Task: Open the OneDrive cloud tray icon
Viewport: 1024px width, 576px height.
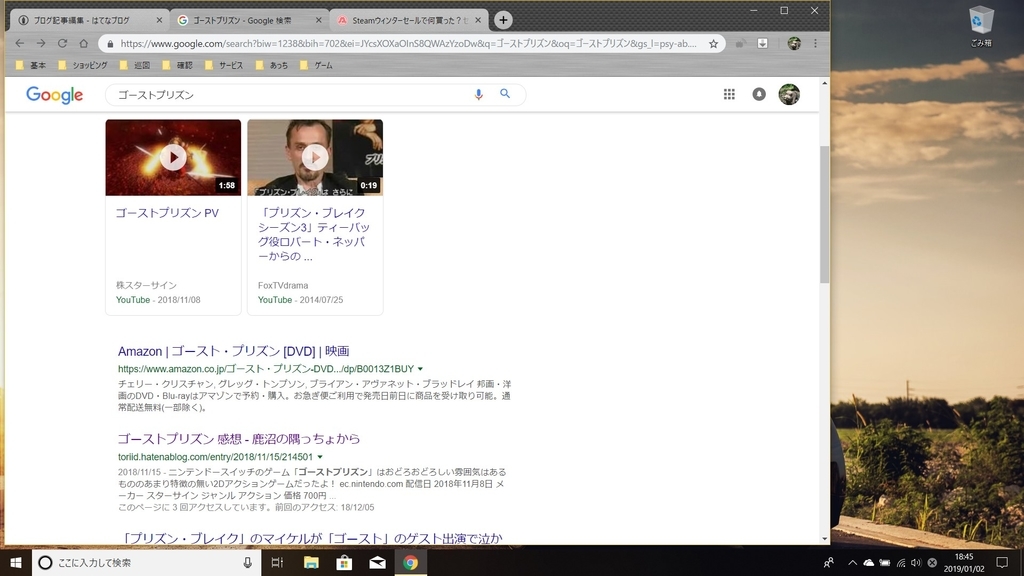Action: pyautogui.click(x=869, y=562)
